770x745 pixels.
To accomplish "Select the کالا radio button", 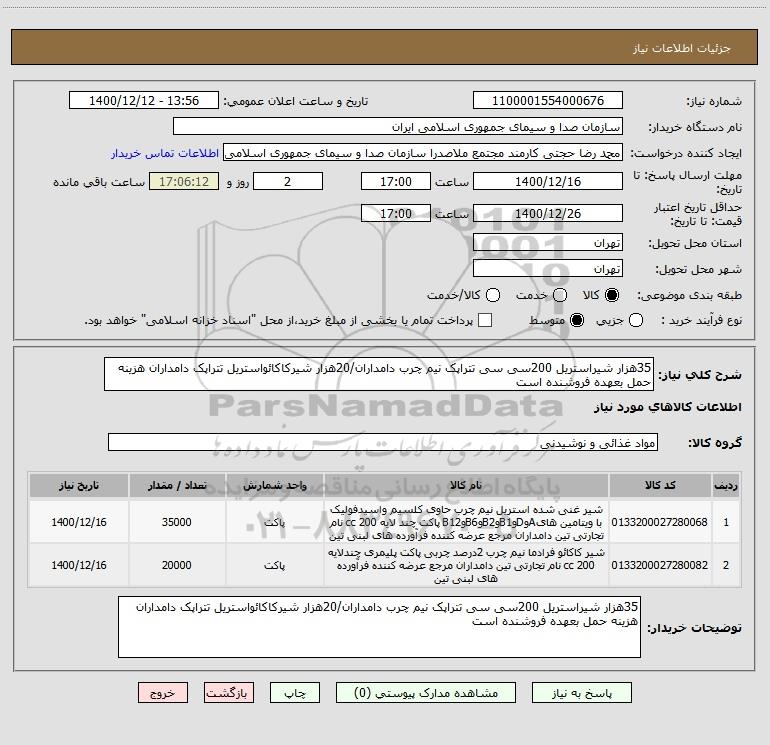I will [612, 295].
